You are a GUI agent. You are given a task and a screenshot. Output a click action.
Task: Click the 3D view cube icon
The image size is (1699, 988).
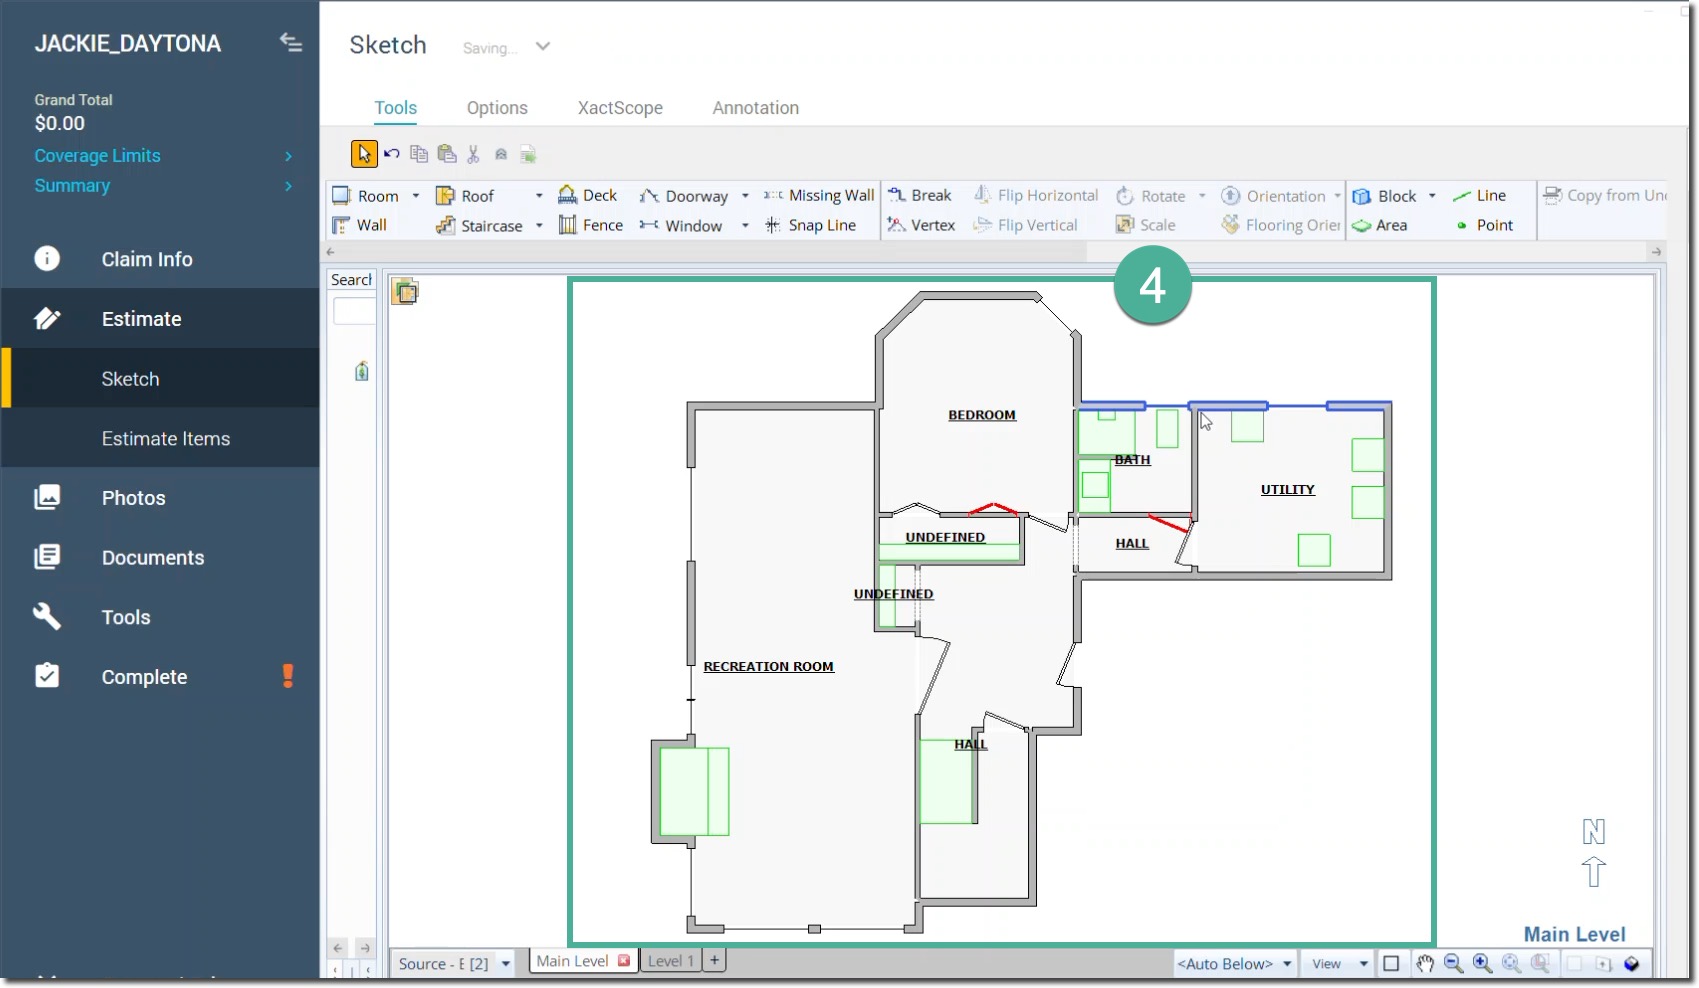pyautogui.click(x=1632, y=964)
